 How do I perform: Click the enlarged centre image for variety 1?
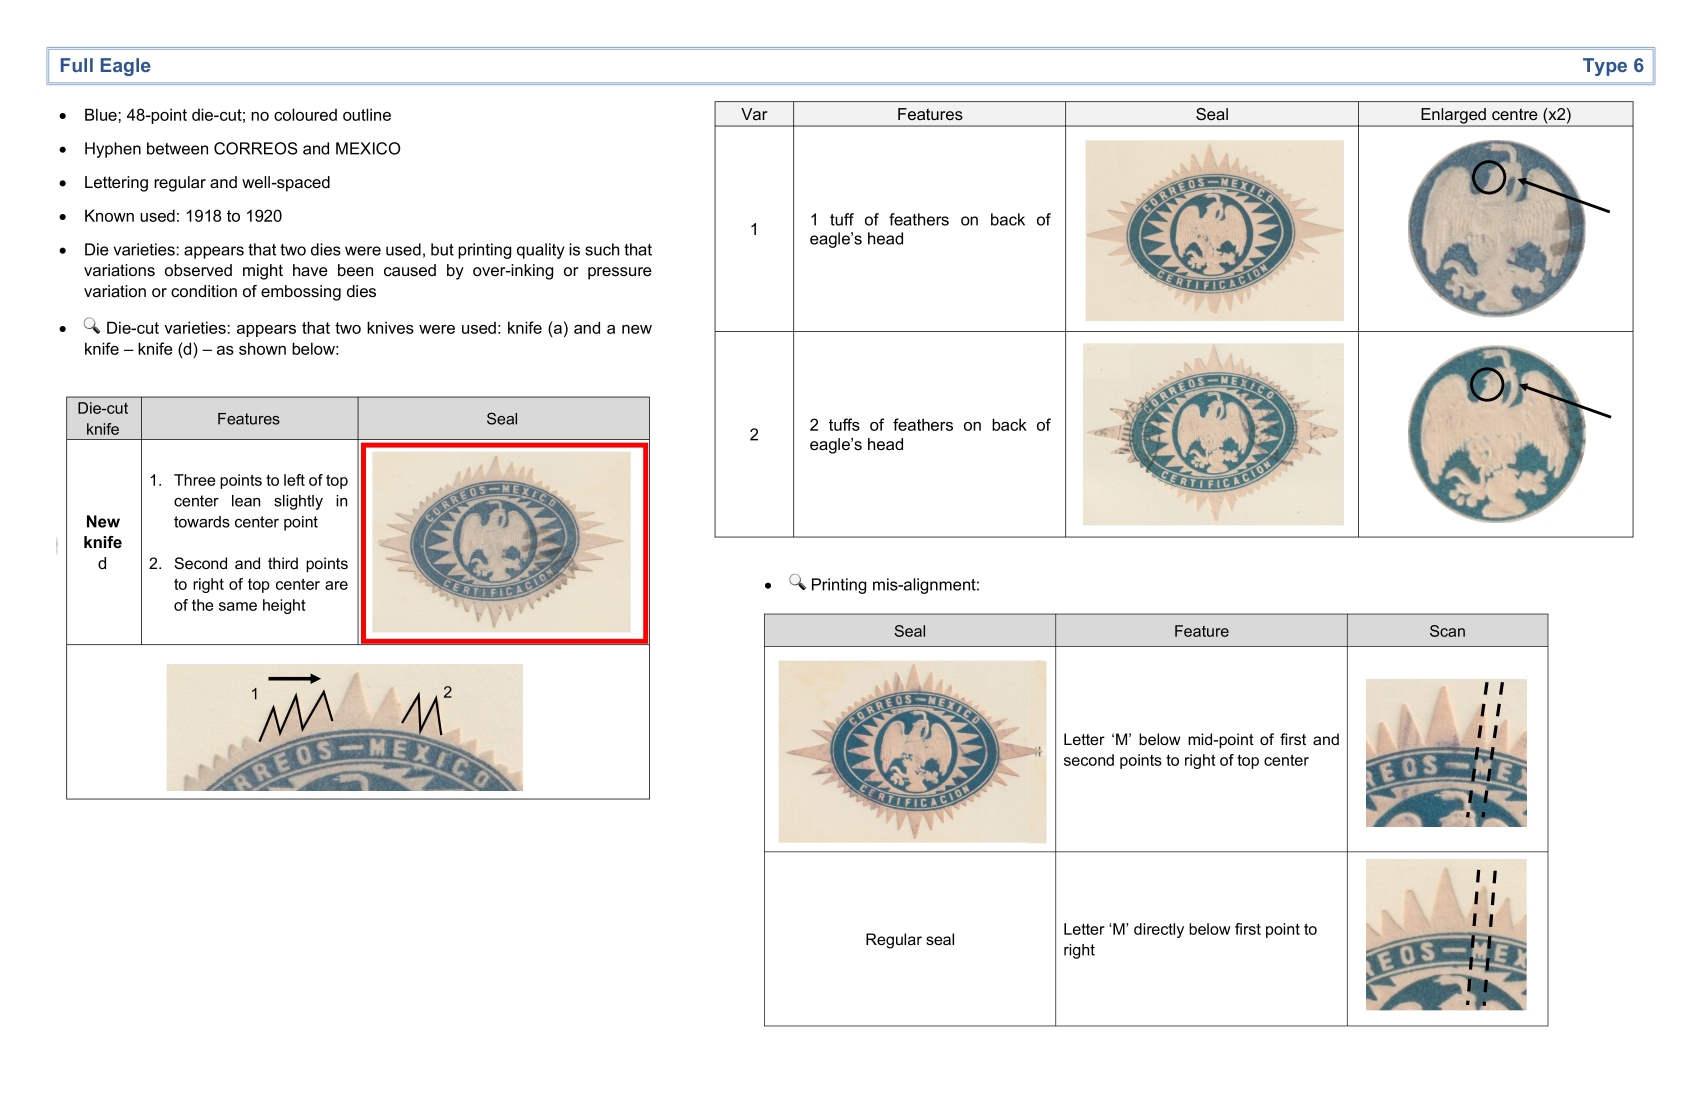1496,229
